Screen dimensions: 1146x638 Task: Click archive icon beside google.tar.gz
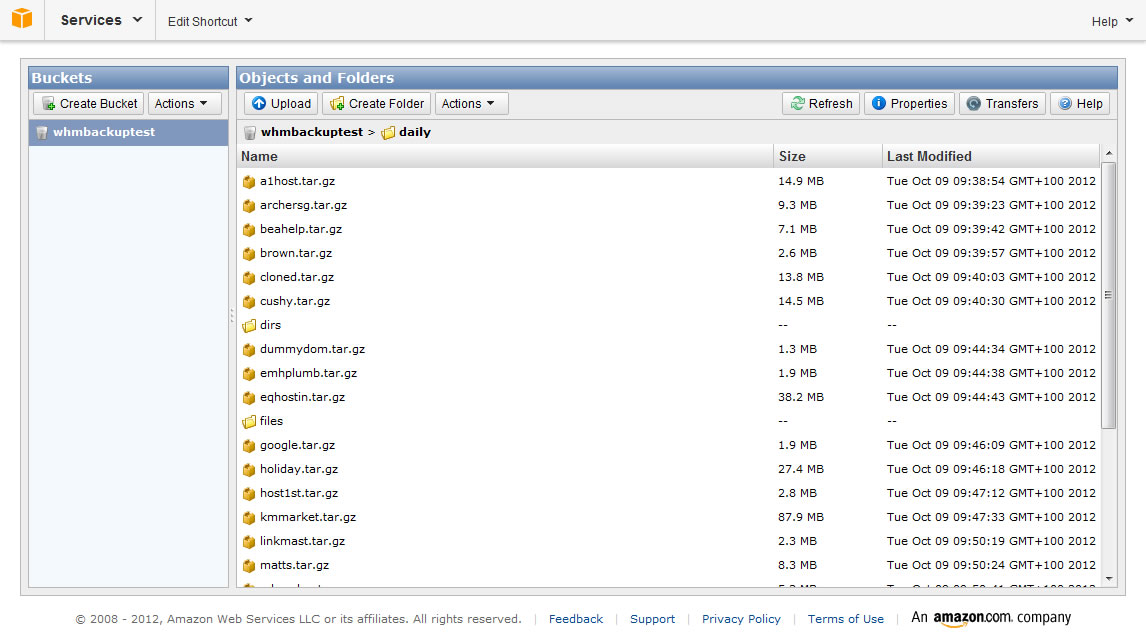[x=248, y=446]
